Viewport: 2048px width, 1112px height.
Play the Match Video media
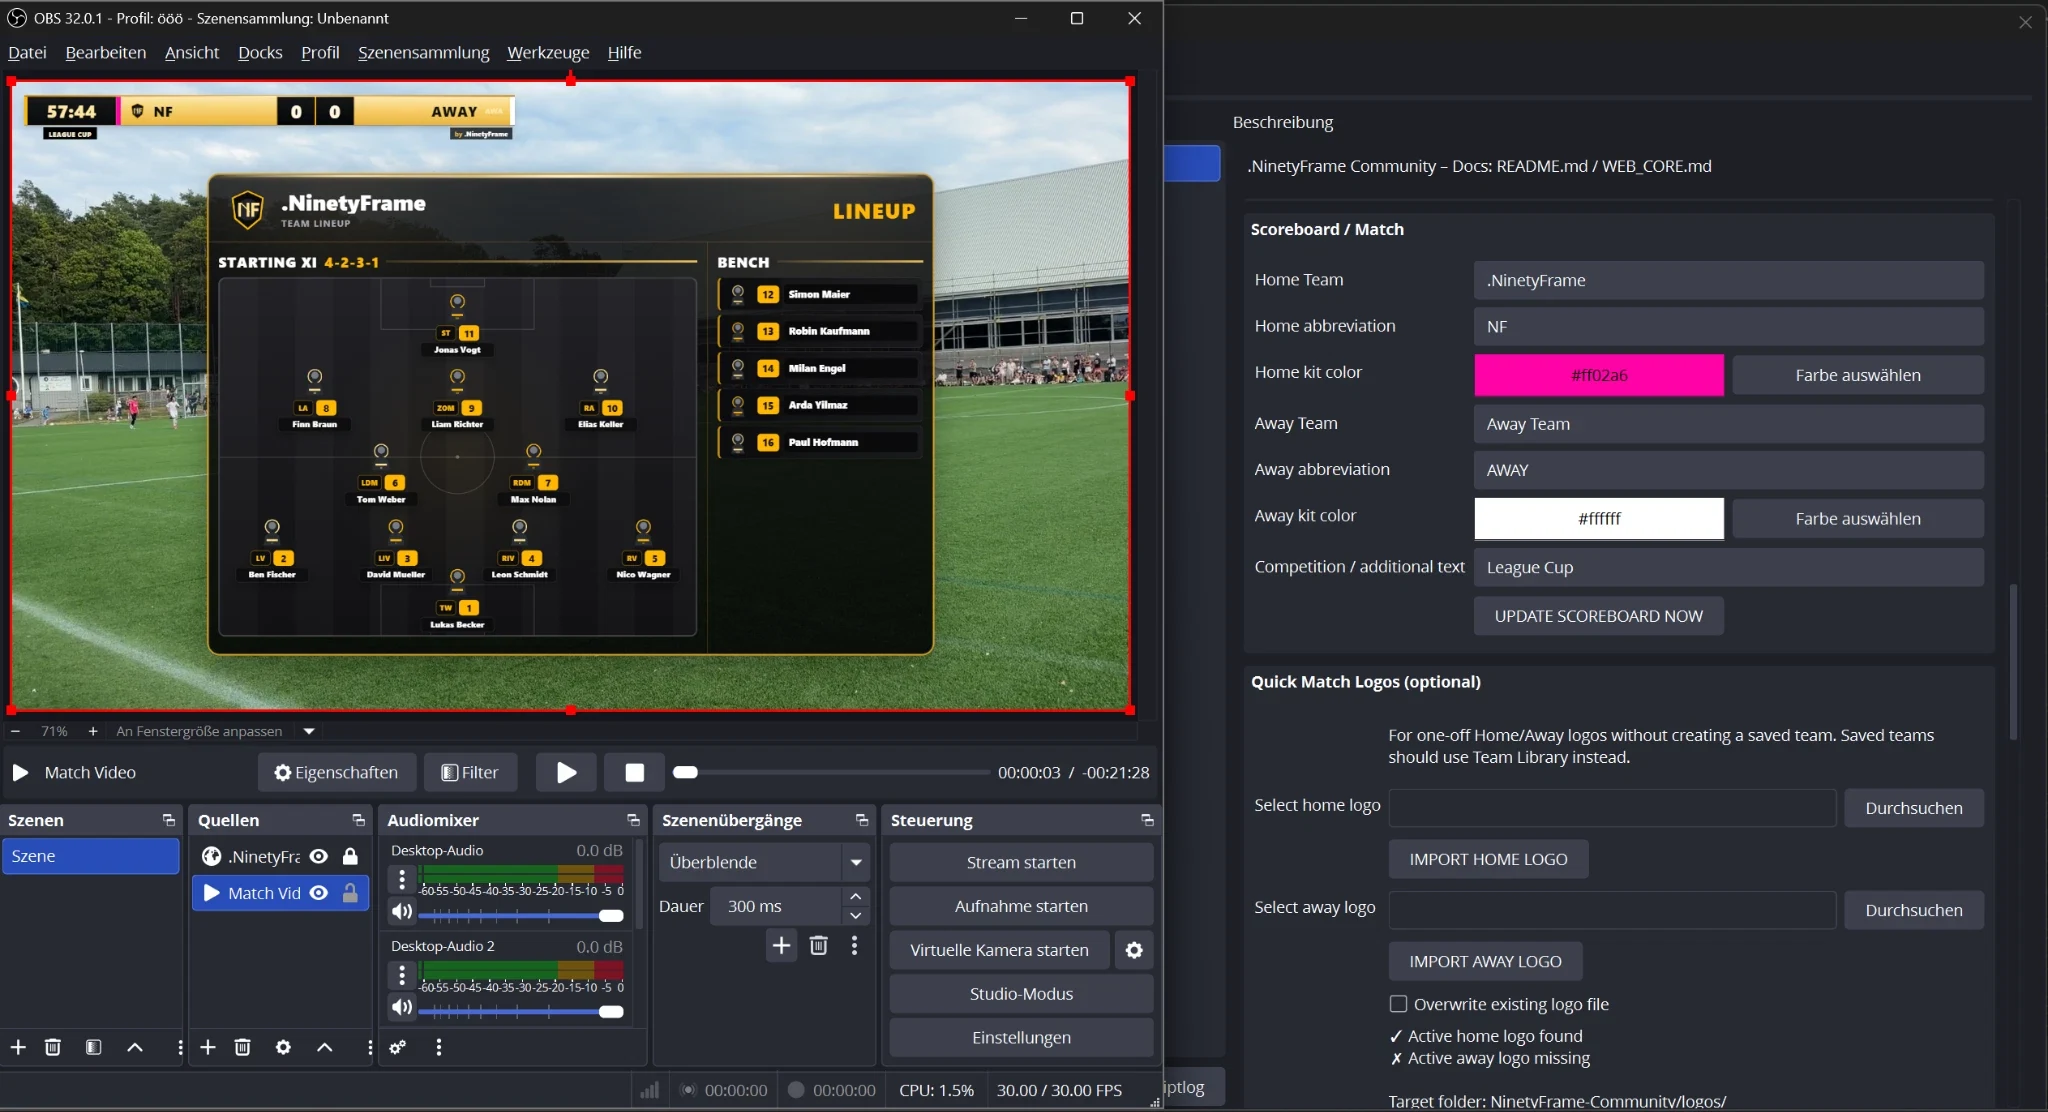pyautogui.click(x=566, y=772)
